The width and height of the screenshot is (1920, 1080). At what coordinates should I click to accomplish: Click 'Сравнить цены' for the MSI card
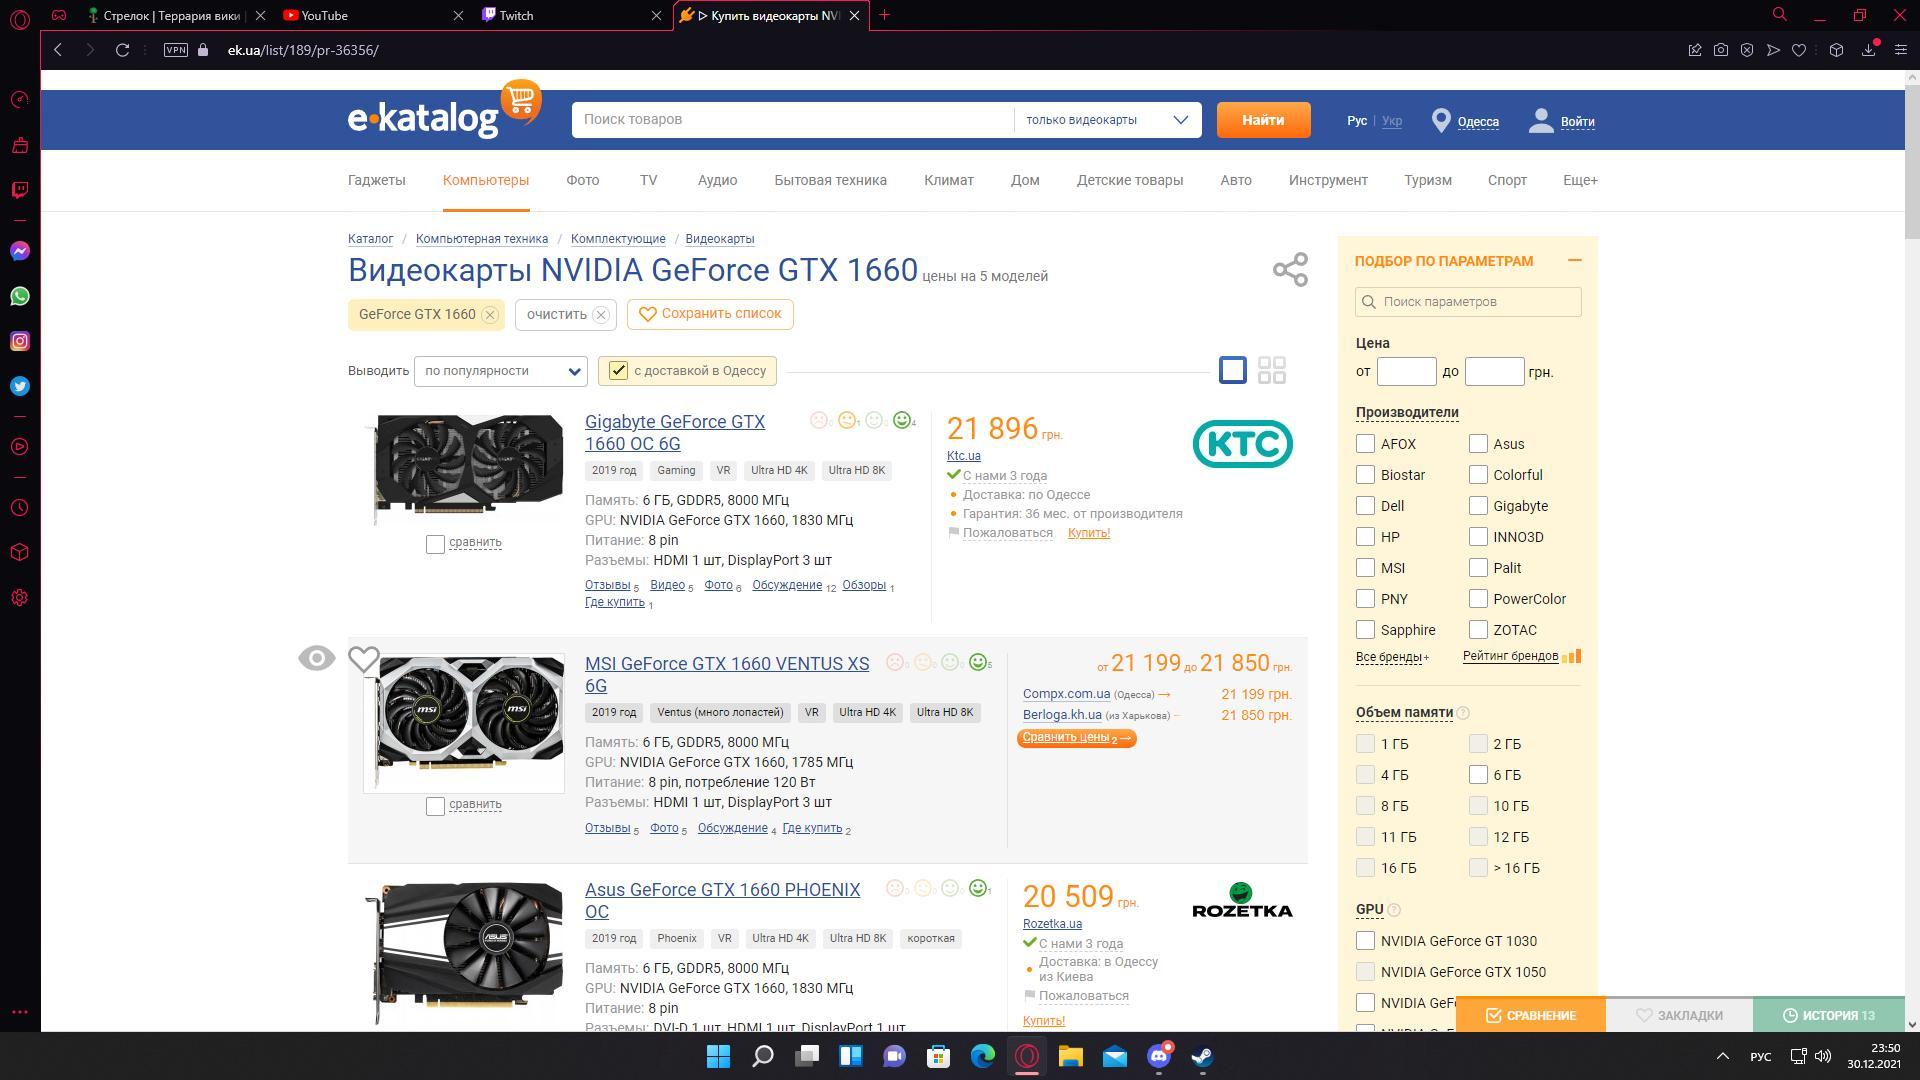(x=1076, y=738)
